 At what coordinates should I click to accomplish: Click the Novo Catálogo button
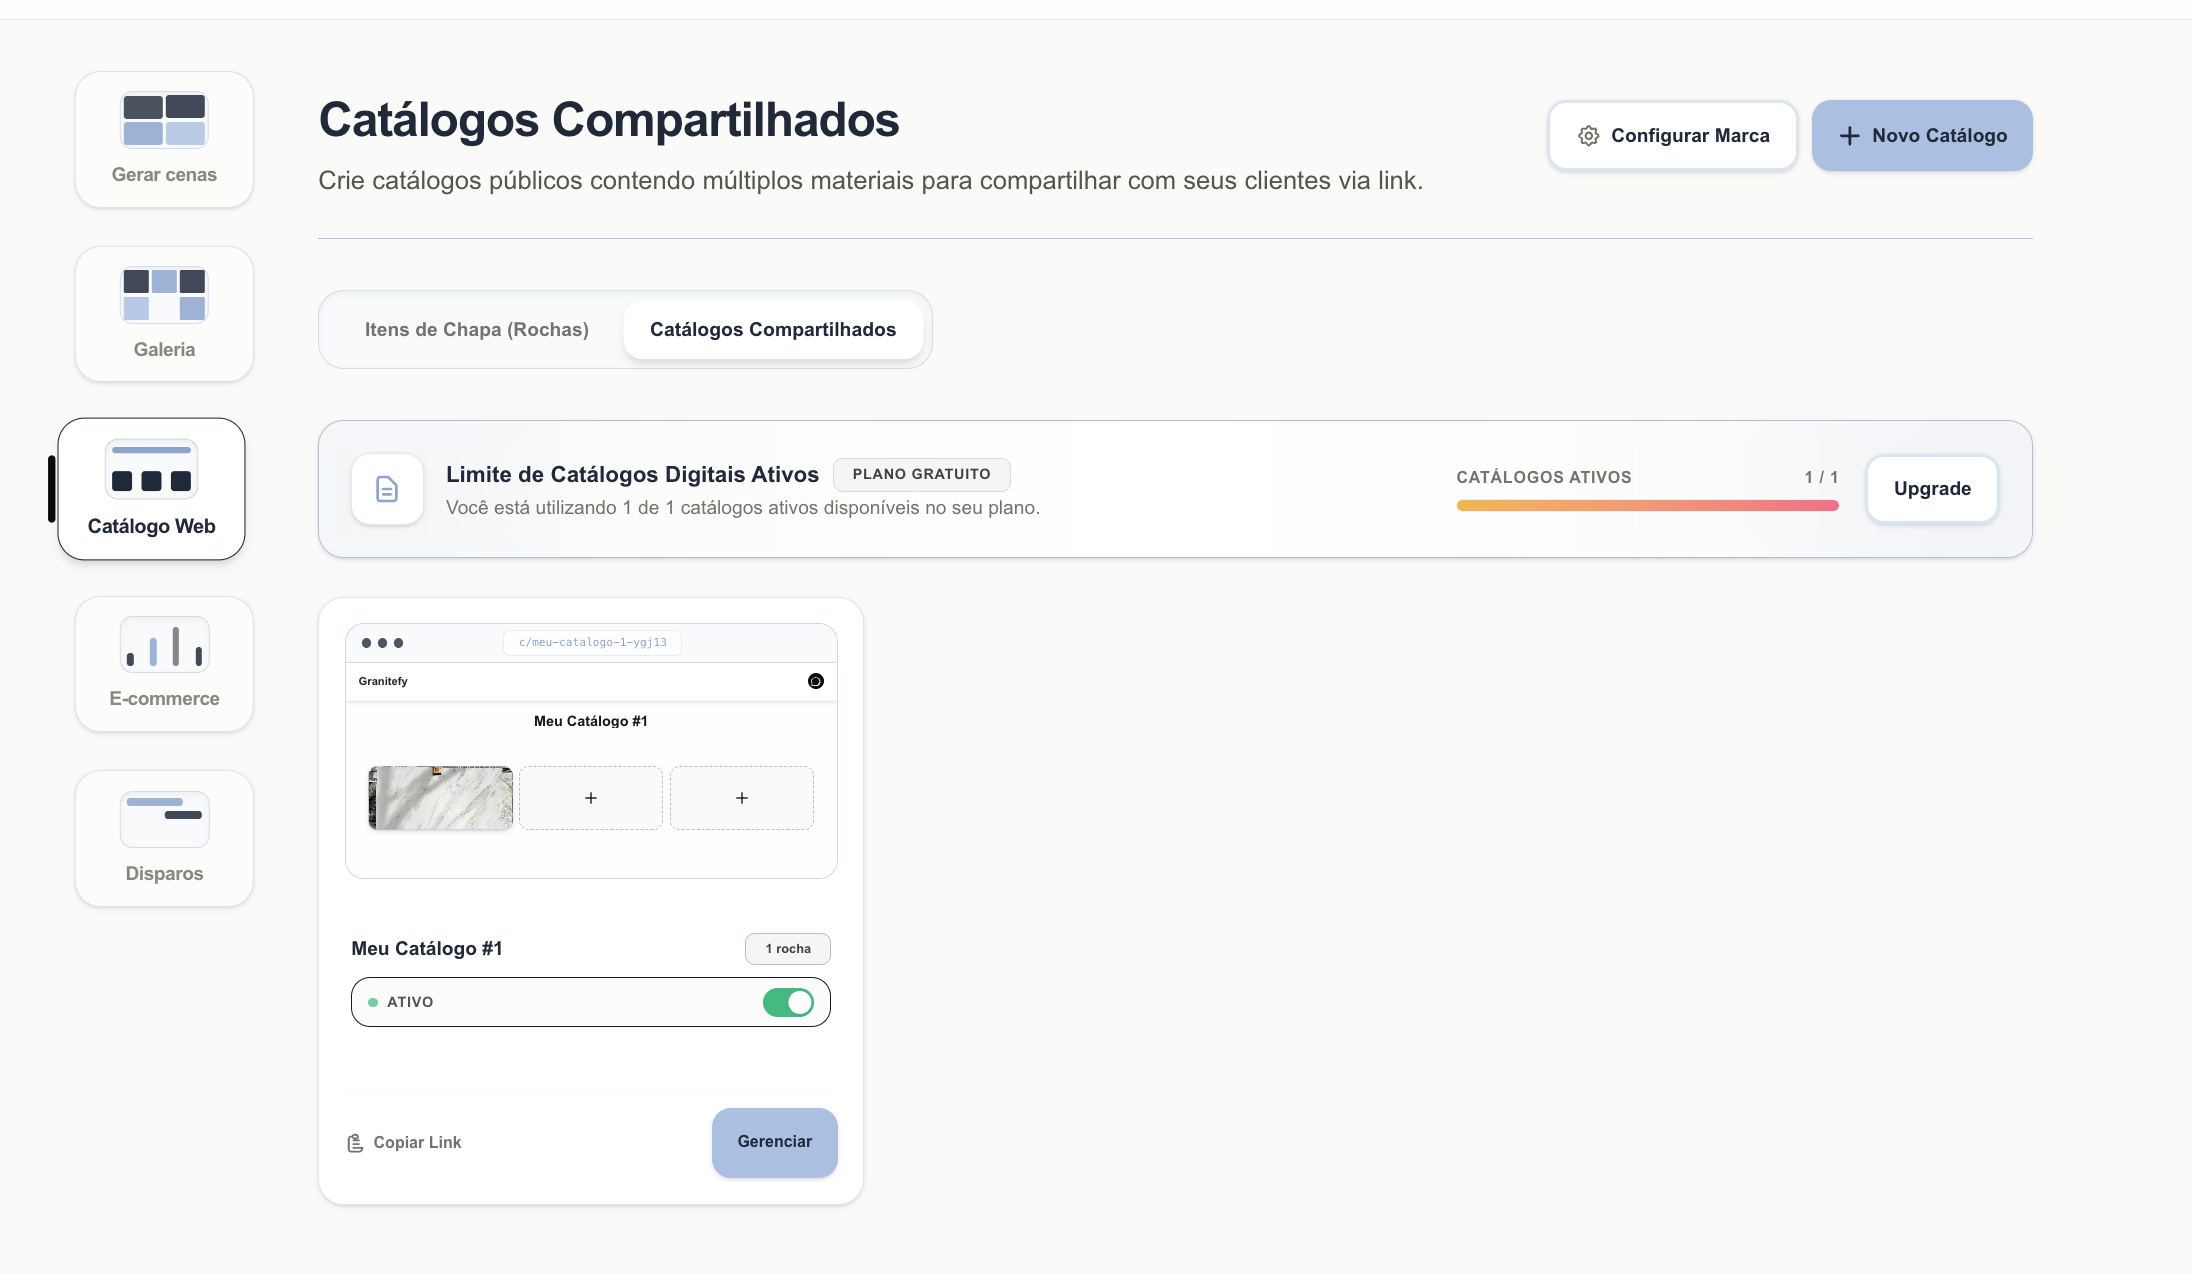[1922, 136]
